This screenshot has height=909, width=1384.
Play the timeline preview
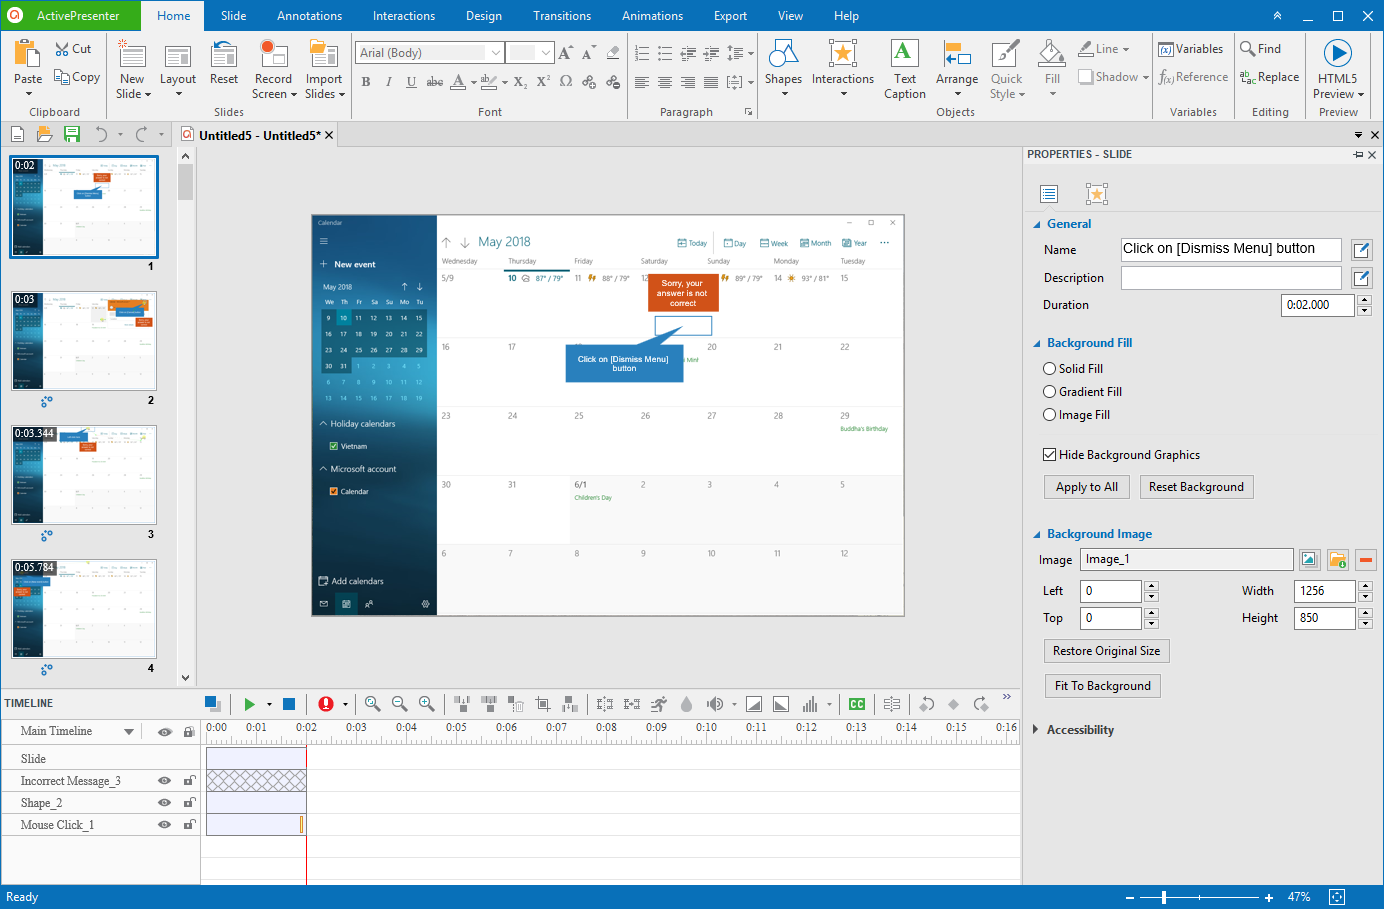[x=249, y=704]
